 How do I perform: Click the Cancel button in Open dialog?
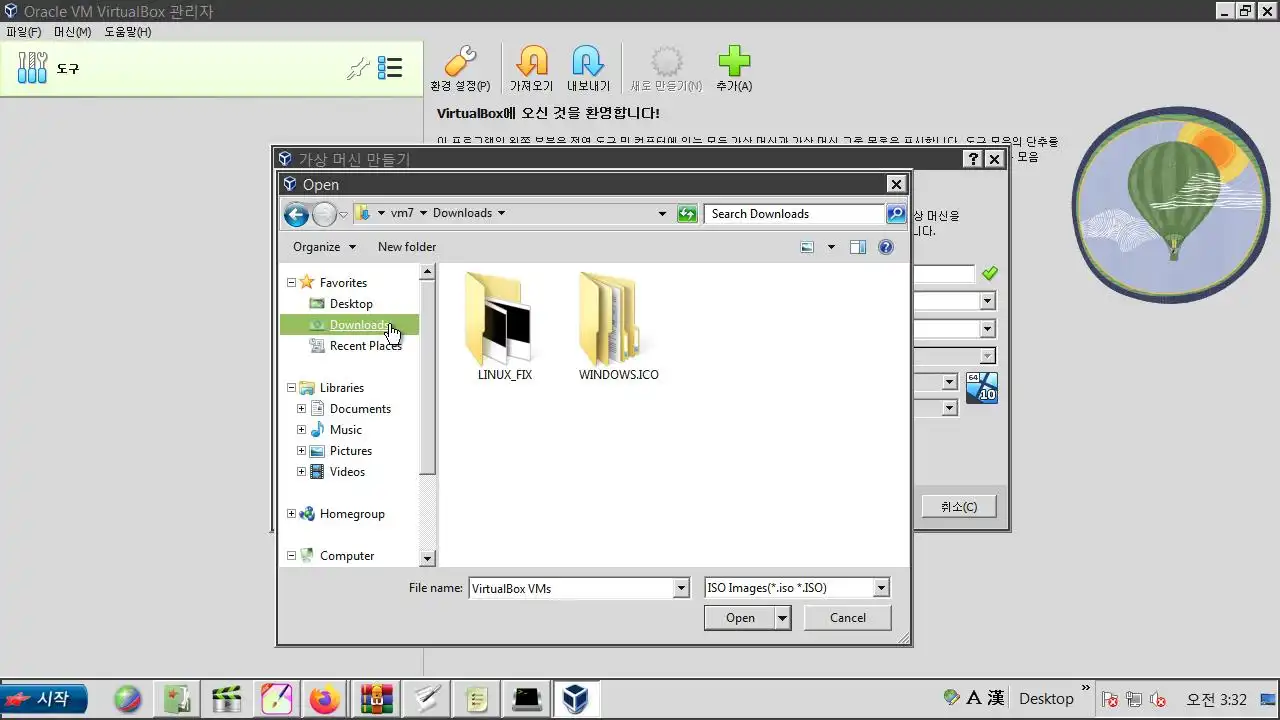click(x=848, y=618)
